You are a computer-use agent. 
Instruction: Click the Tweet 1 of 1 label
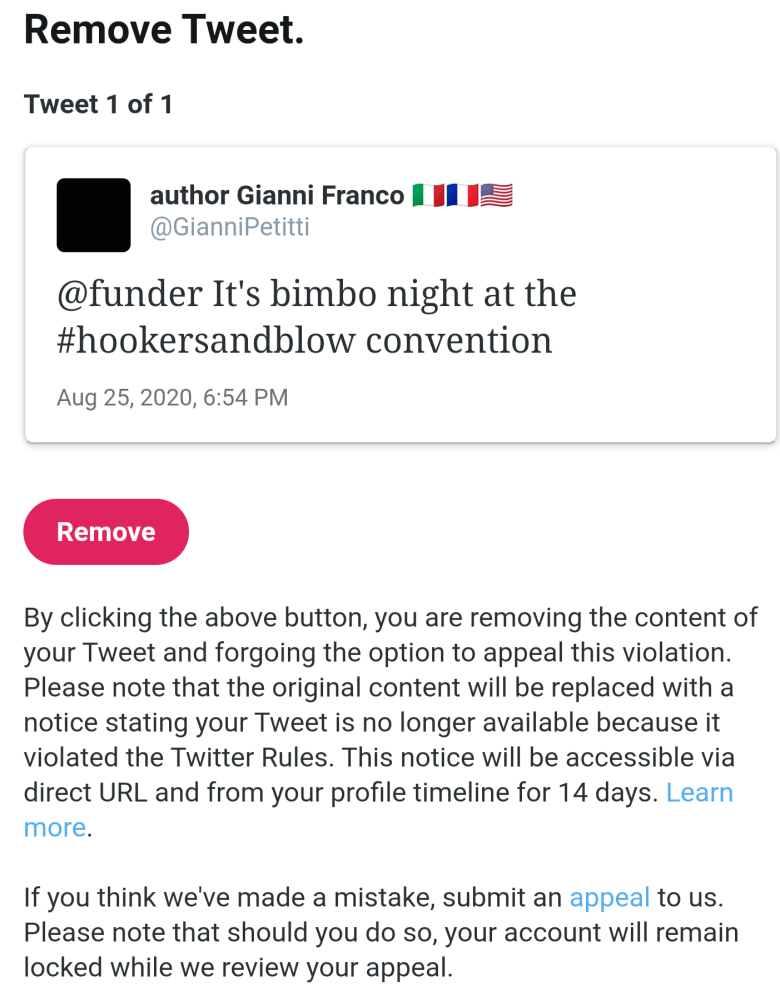point(98,104)
